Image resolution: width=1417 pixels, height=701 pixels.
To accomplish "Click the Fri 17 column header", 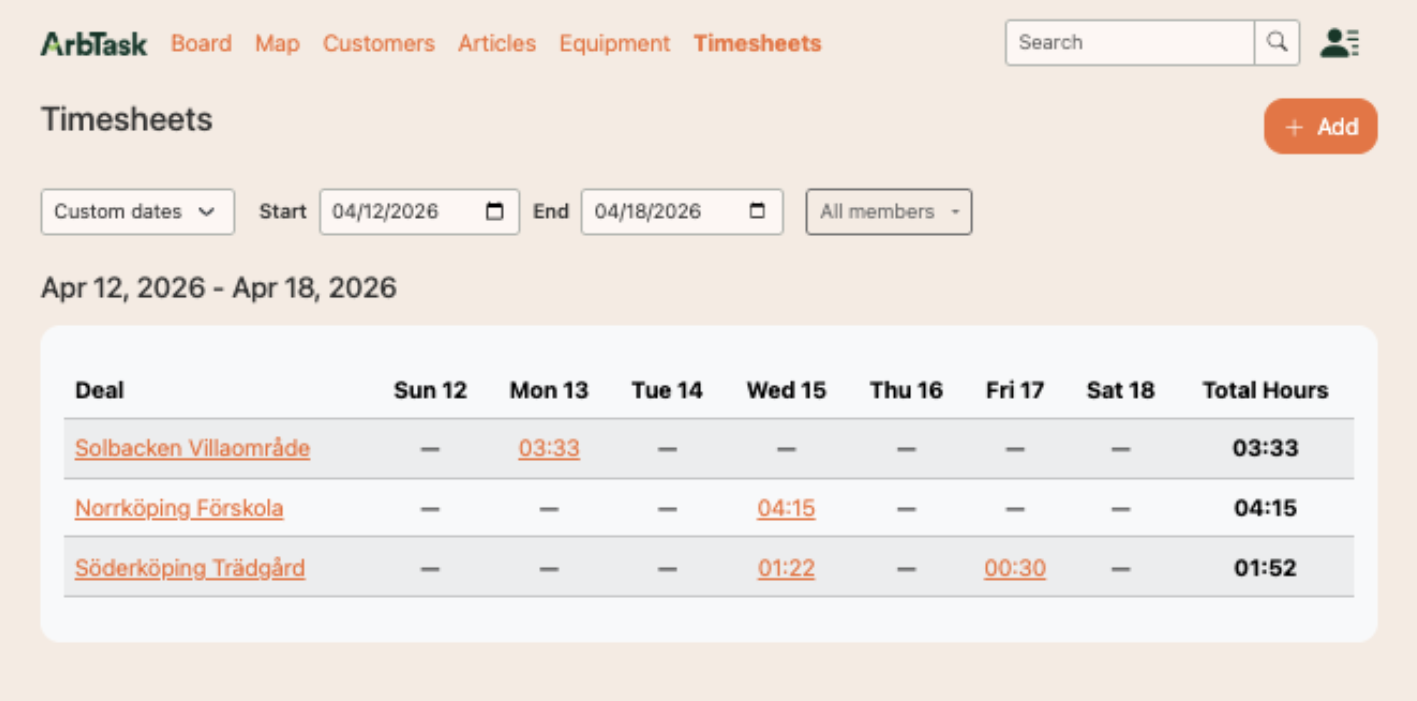I will [1015, 390].
